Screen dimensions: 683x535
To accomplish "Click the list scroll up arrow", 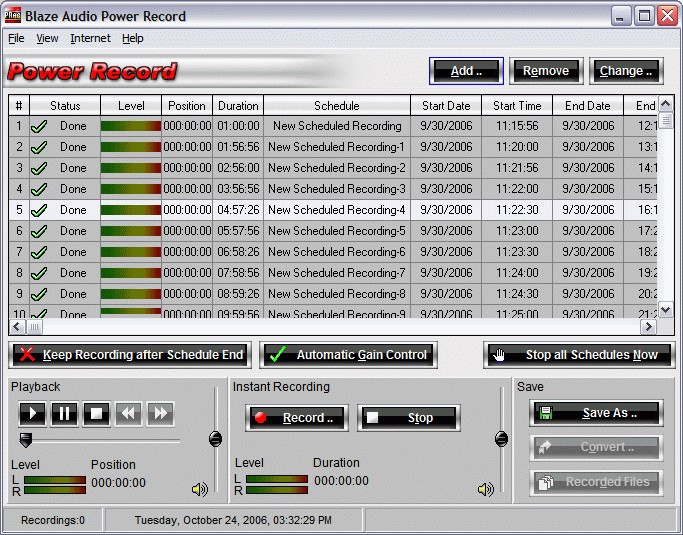I will click(665, 104).
